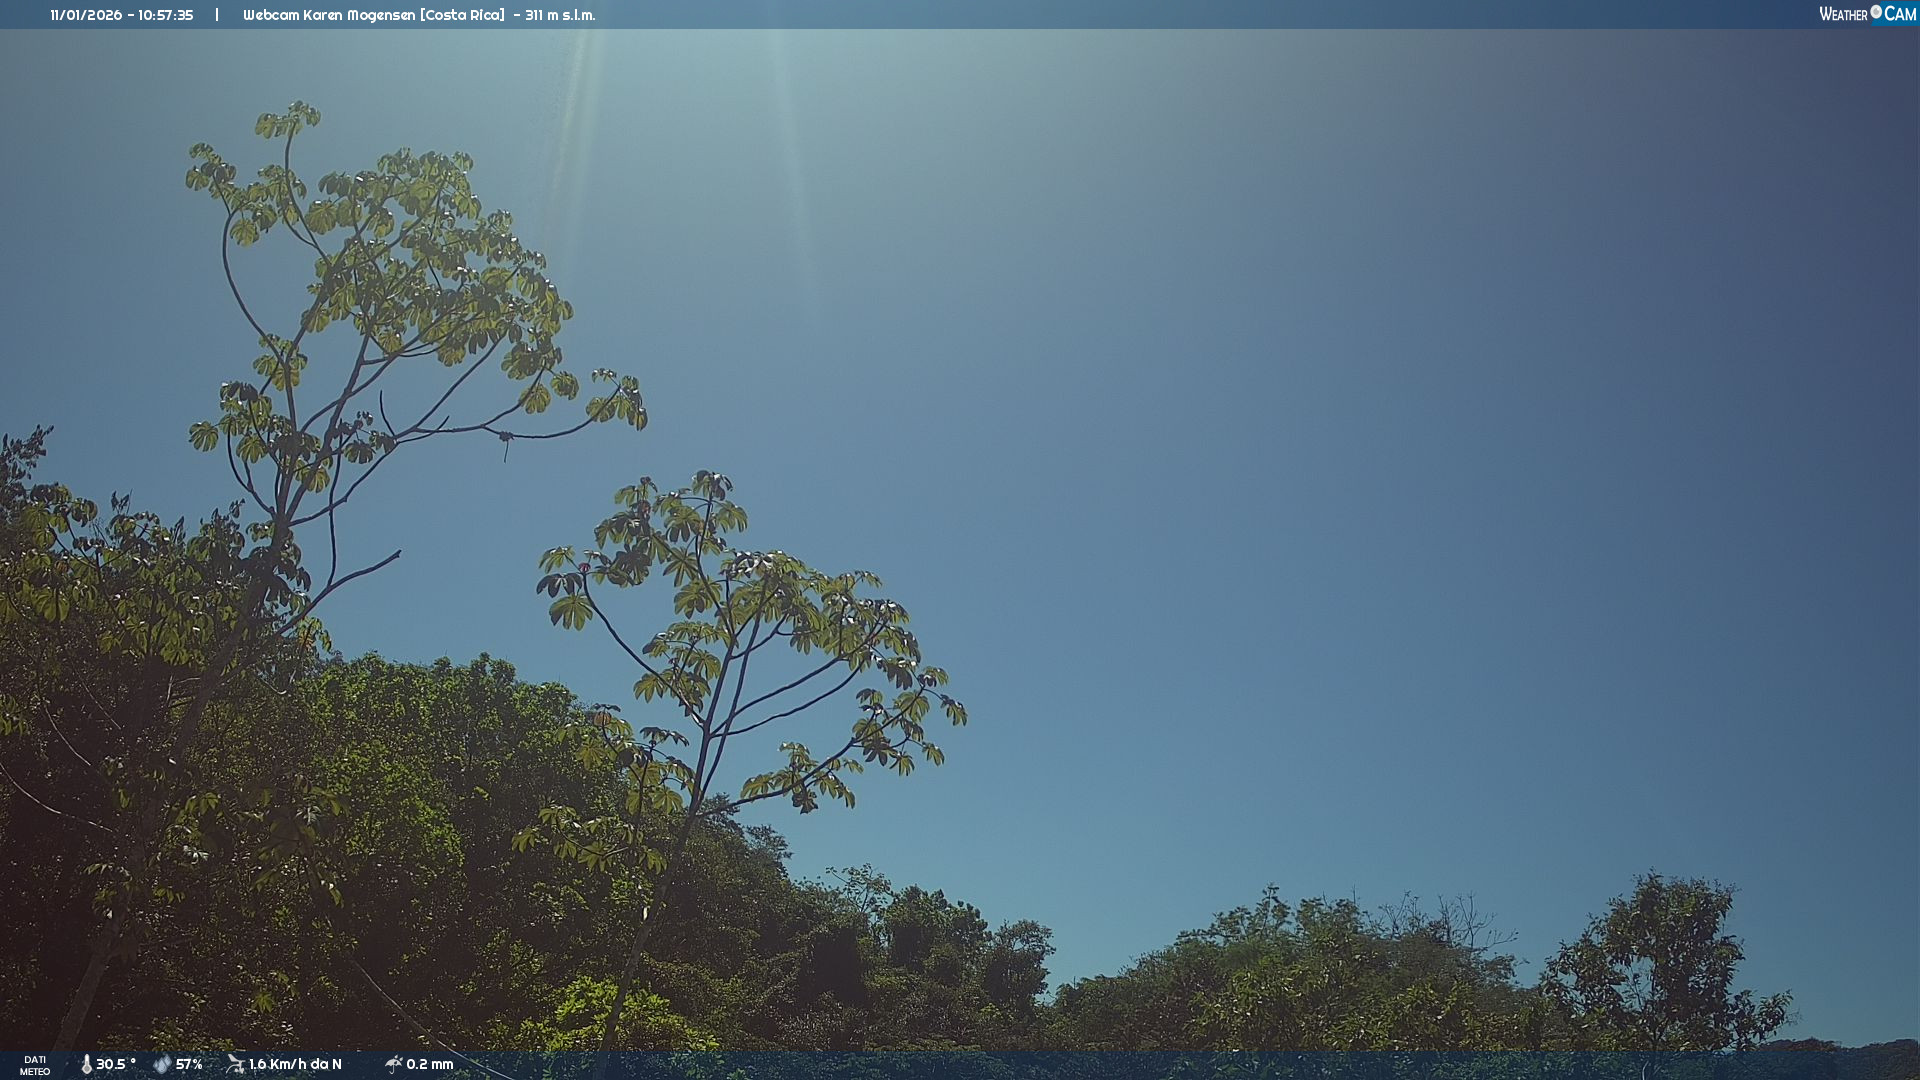Click the circle inside WeatherCAM logo
Viewport: 1920px width, 1080px height.
1876,12
